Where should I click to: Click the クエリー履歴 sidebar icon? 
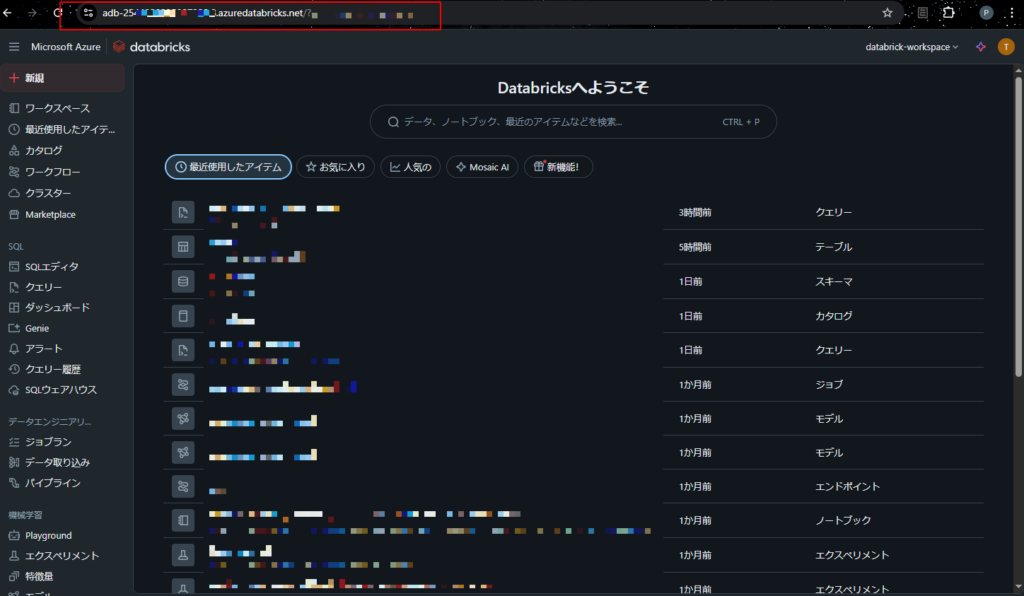tap(14, 369)
